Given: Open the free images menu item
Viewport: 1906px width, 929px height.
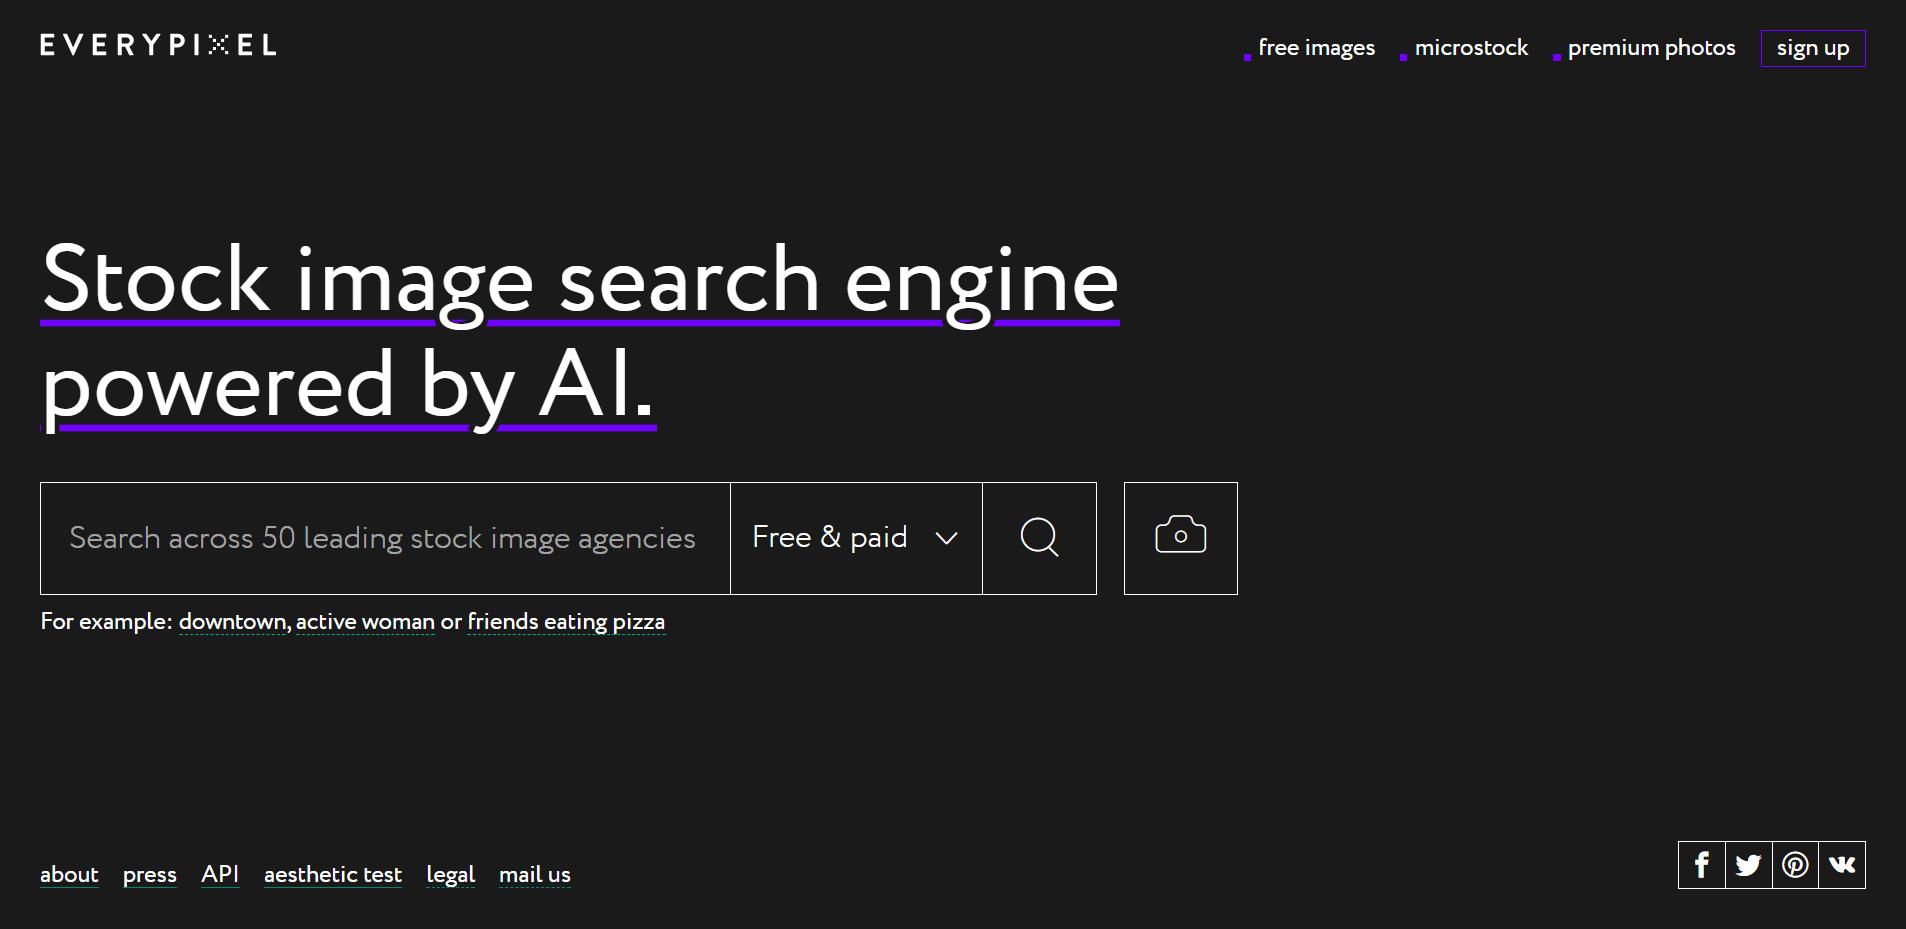Looking at the screenshot, I should [x=1316, y=48].
